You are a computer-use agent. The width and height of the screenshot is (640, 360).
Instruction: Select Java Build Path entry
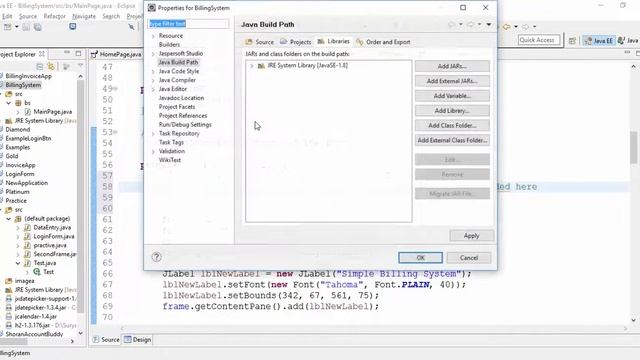[178, 62]
